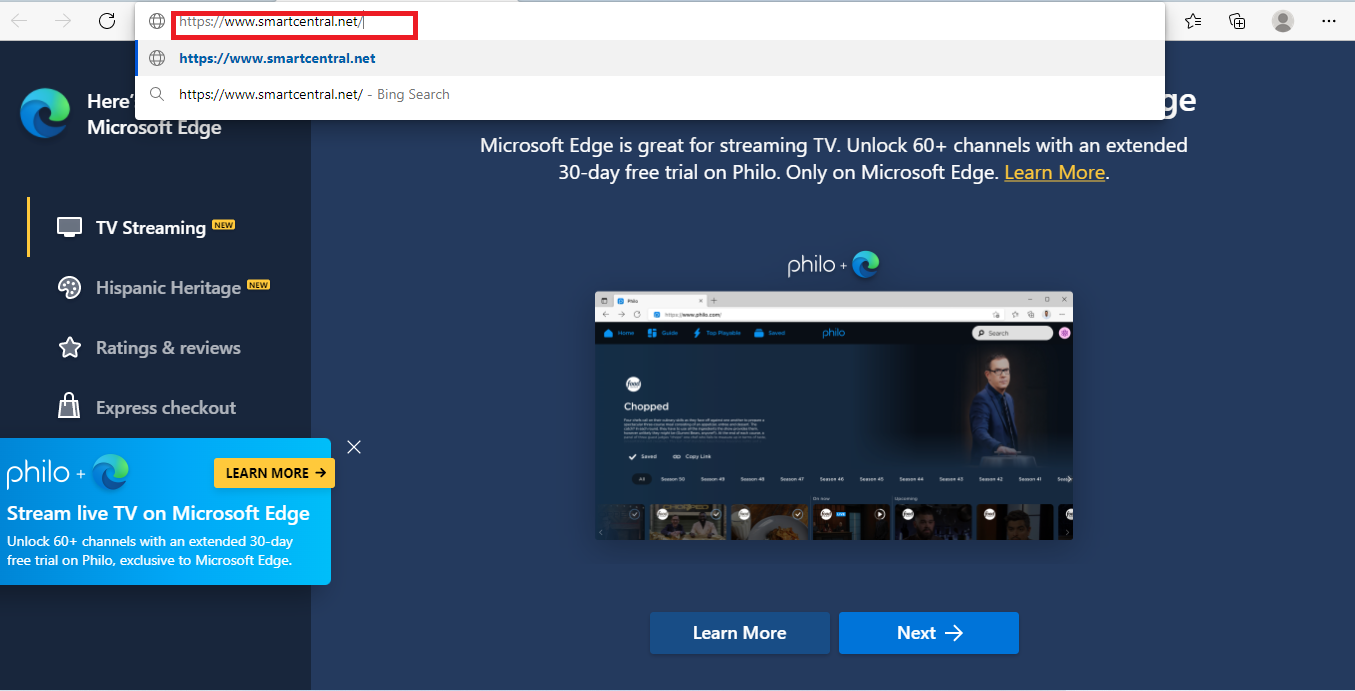1355x691 pixels.
Task: Click the philo logo text in the popup
Action: pos(38,472)
